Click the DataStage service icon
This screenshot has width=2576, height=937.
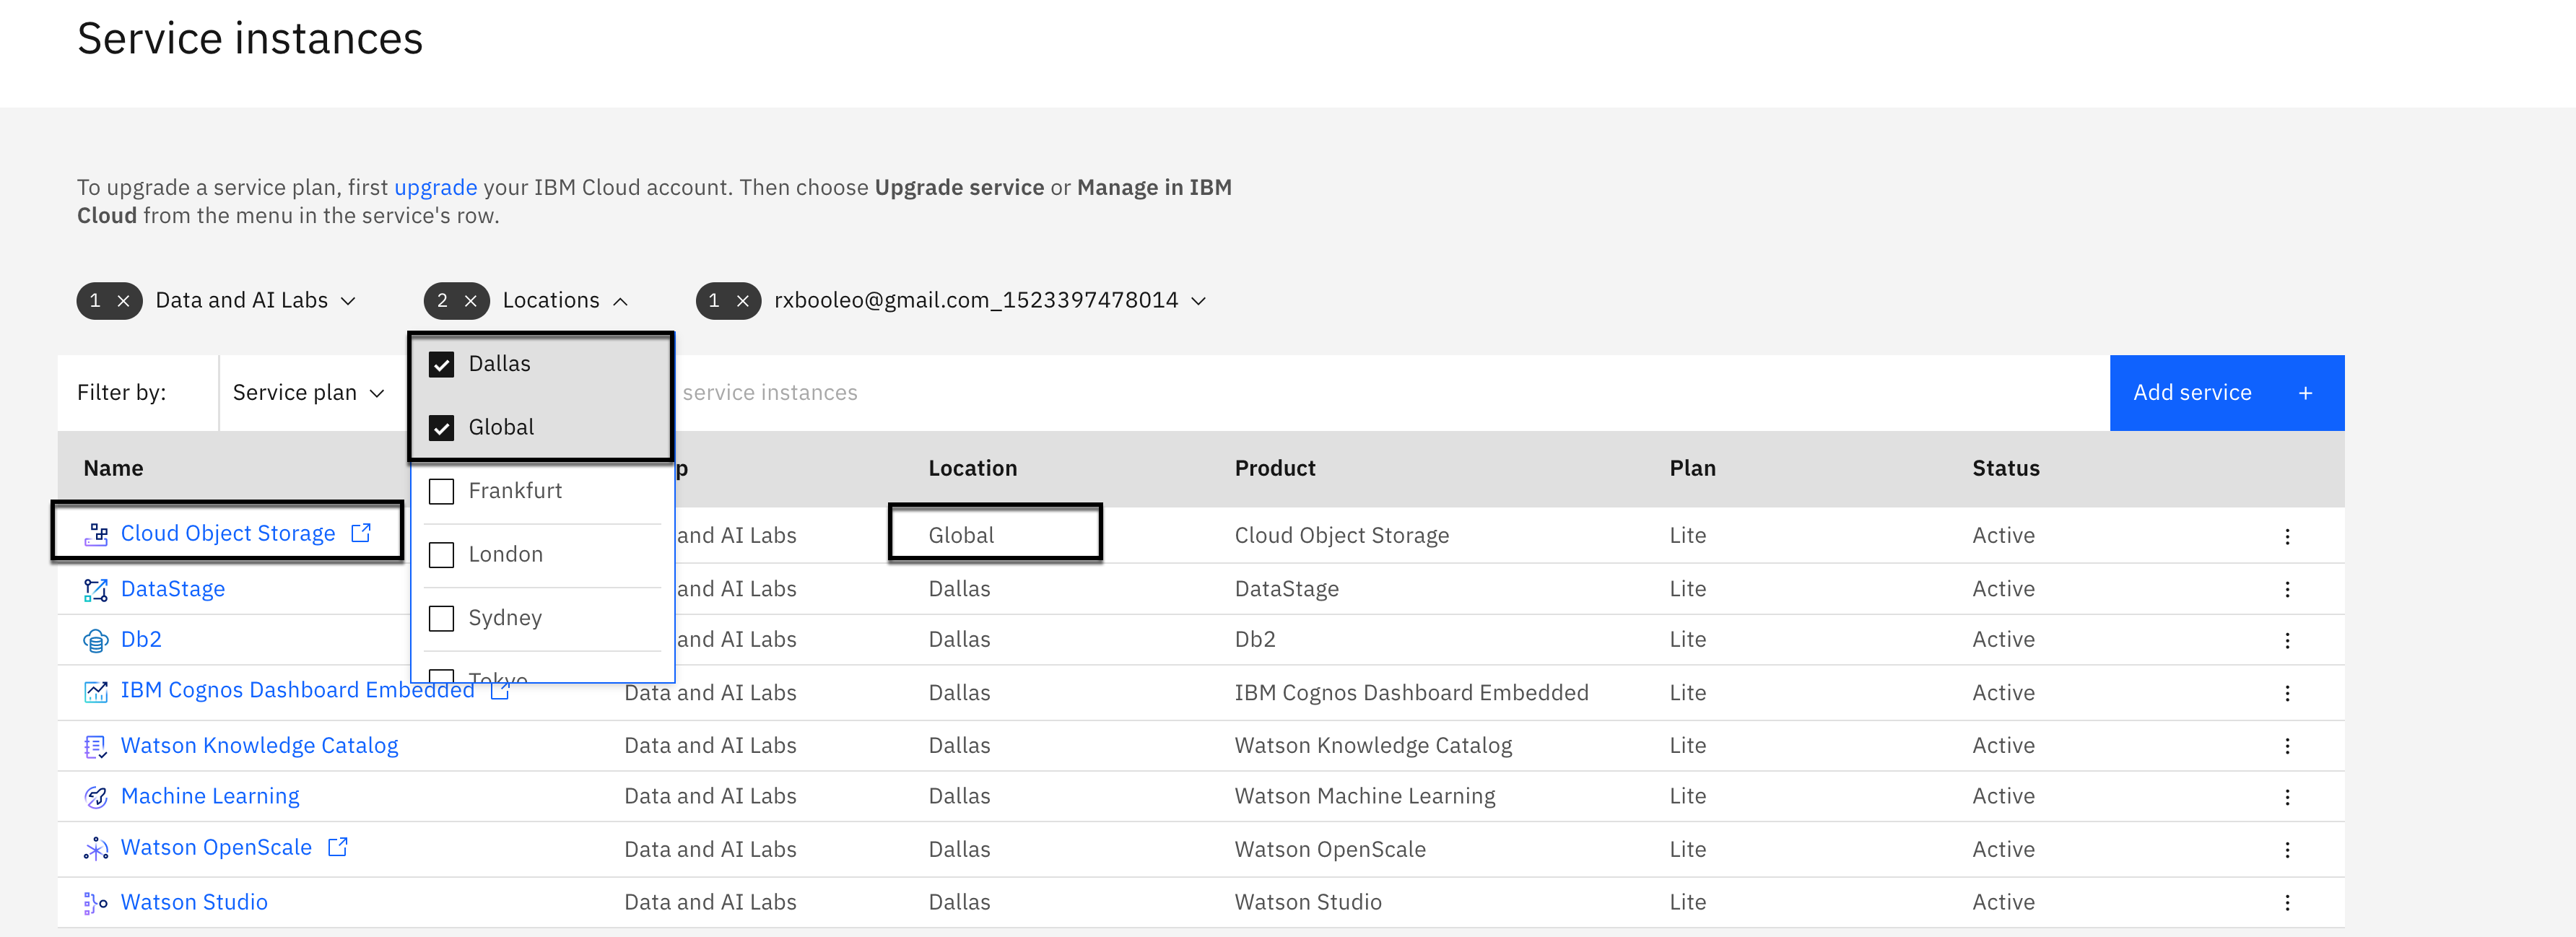[x=96, y=590]
